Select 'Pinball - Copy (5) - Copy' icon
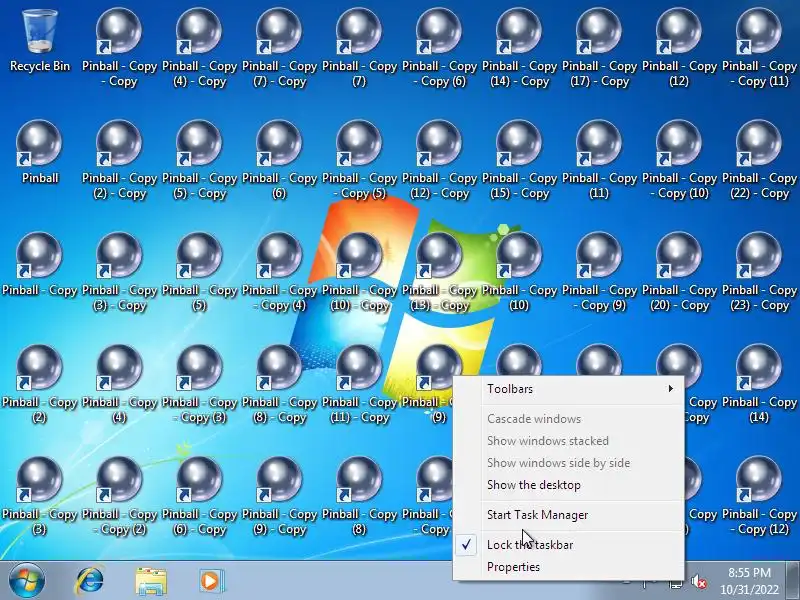The width and height of the screenshot is (800, 600). (199, 159)
